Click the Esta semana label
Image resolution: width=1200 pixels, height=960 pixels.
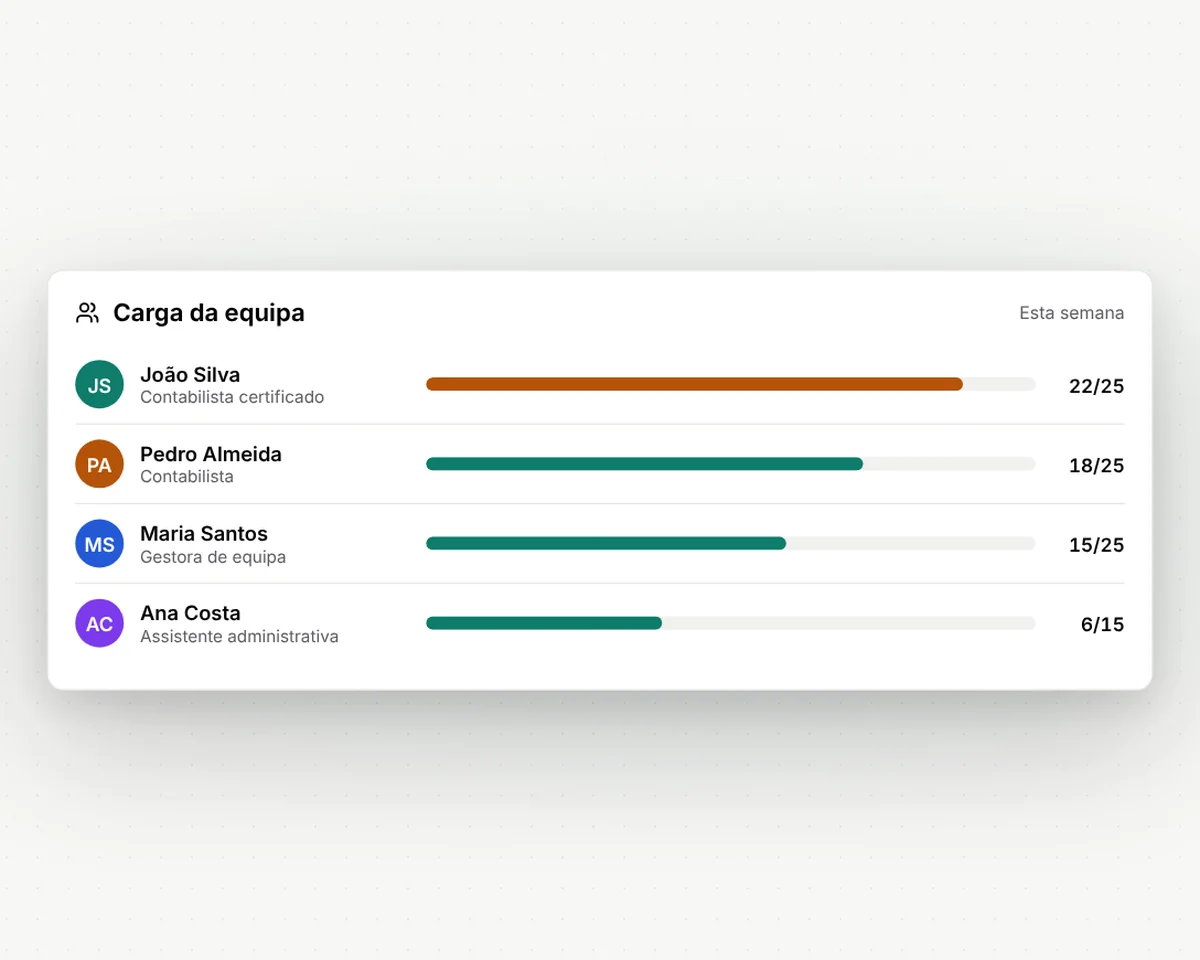[1071, 313]
